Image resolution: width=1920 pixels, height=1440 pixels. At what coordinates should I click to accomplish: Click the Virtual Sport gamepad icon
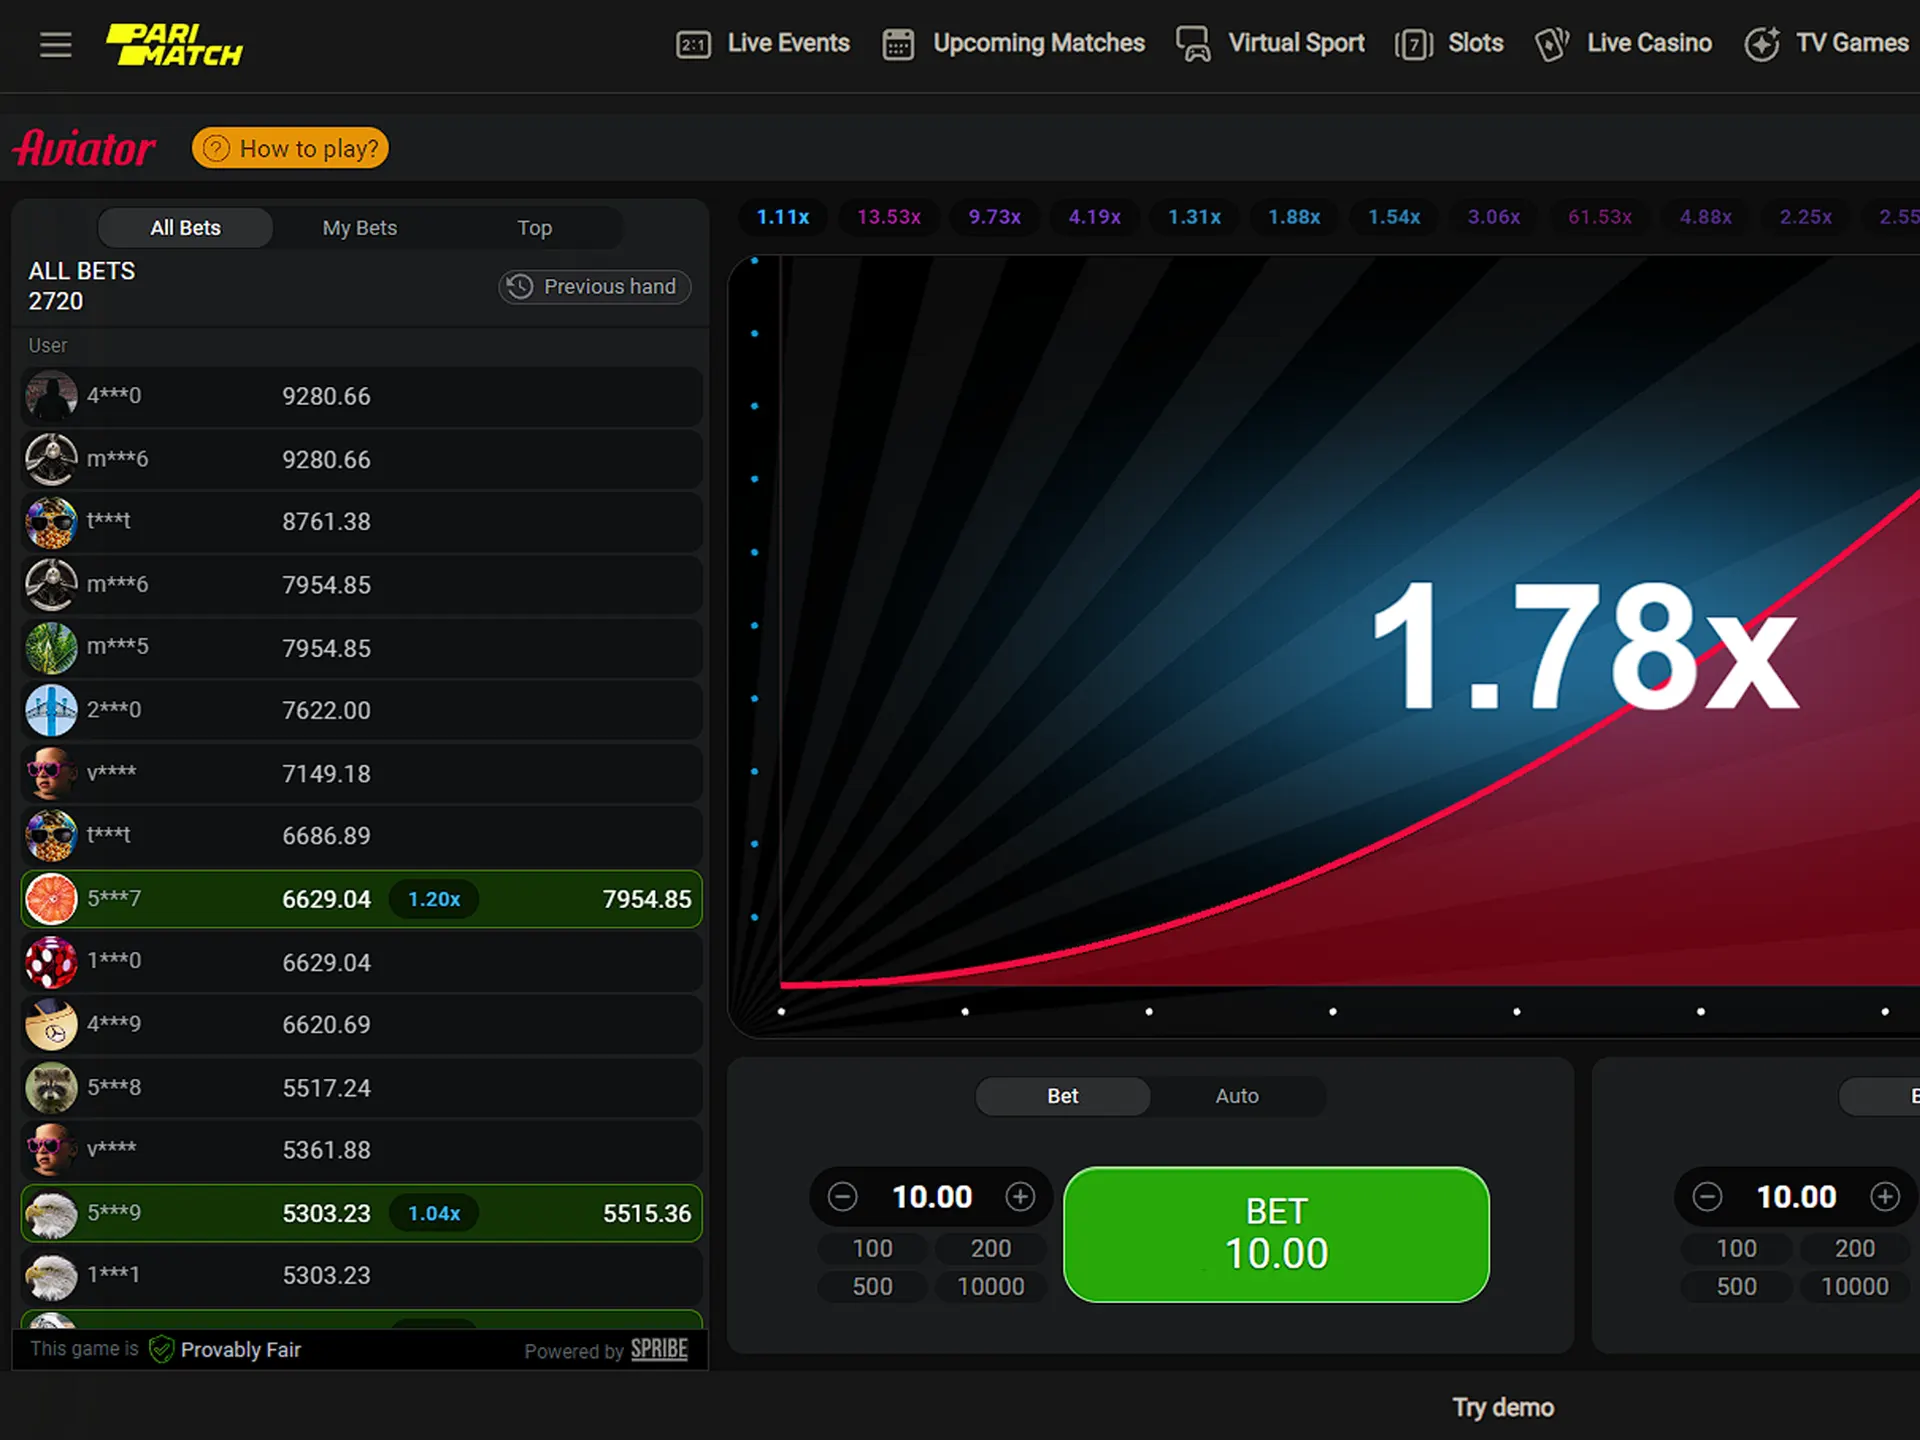coord(1193,44)
